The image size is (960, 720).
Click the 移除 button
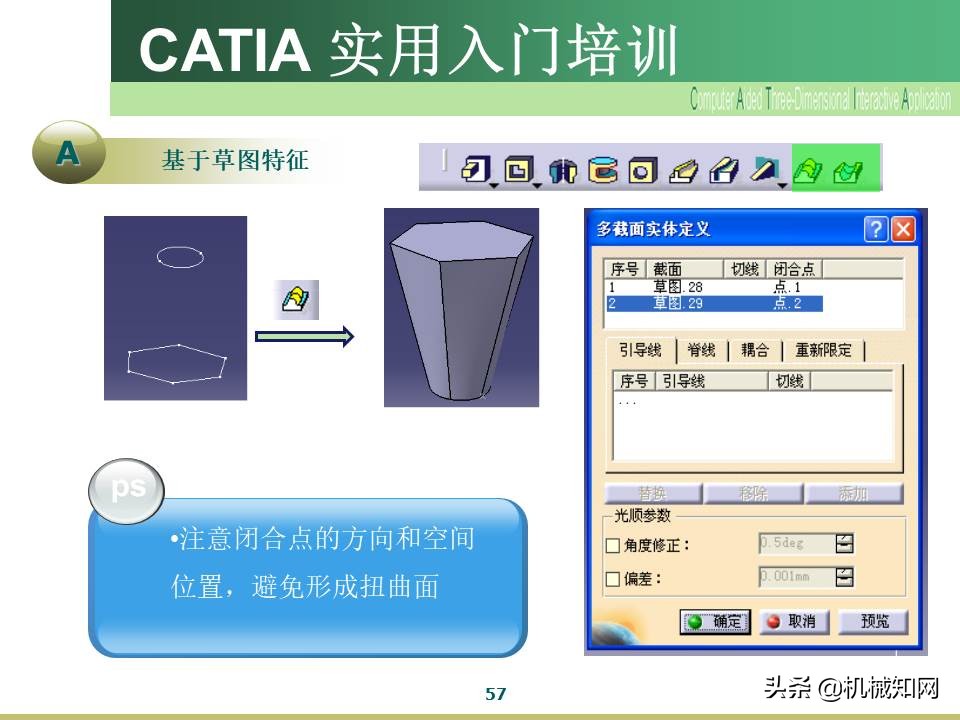(753, 493)
